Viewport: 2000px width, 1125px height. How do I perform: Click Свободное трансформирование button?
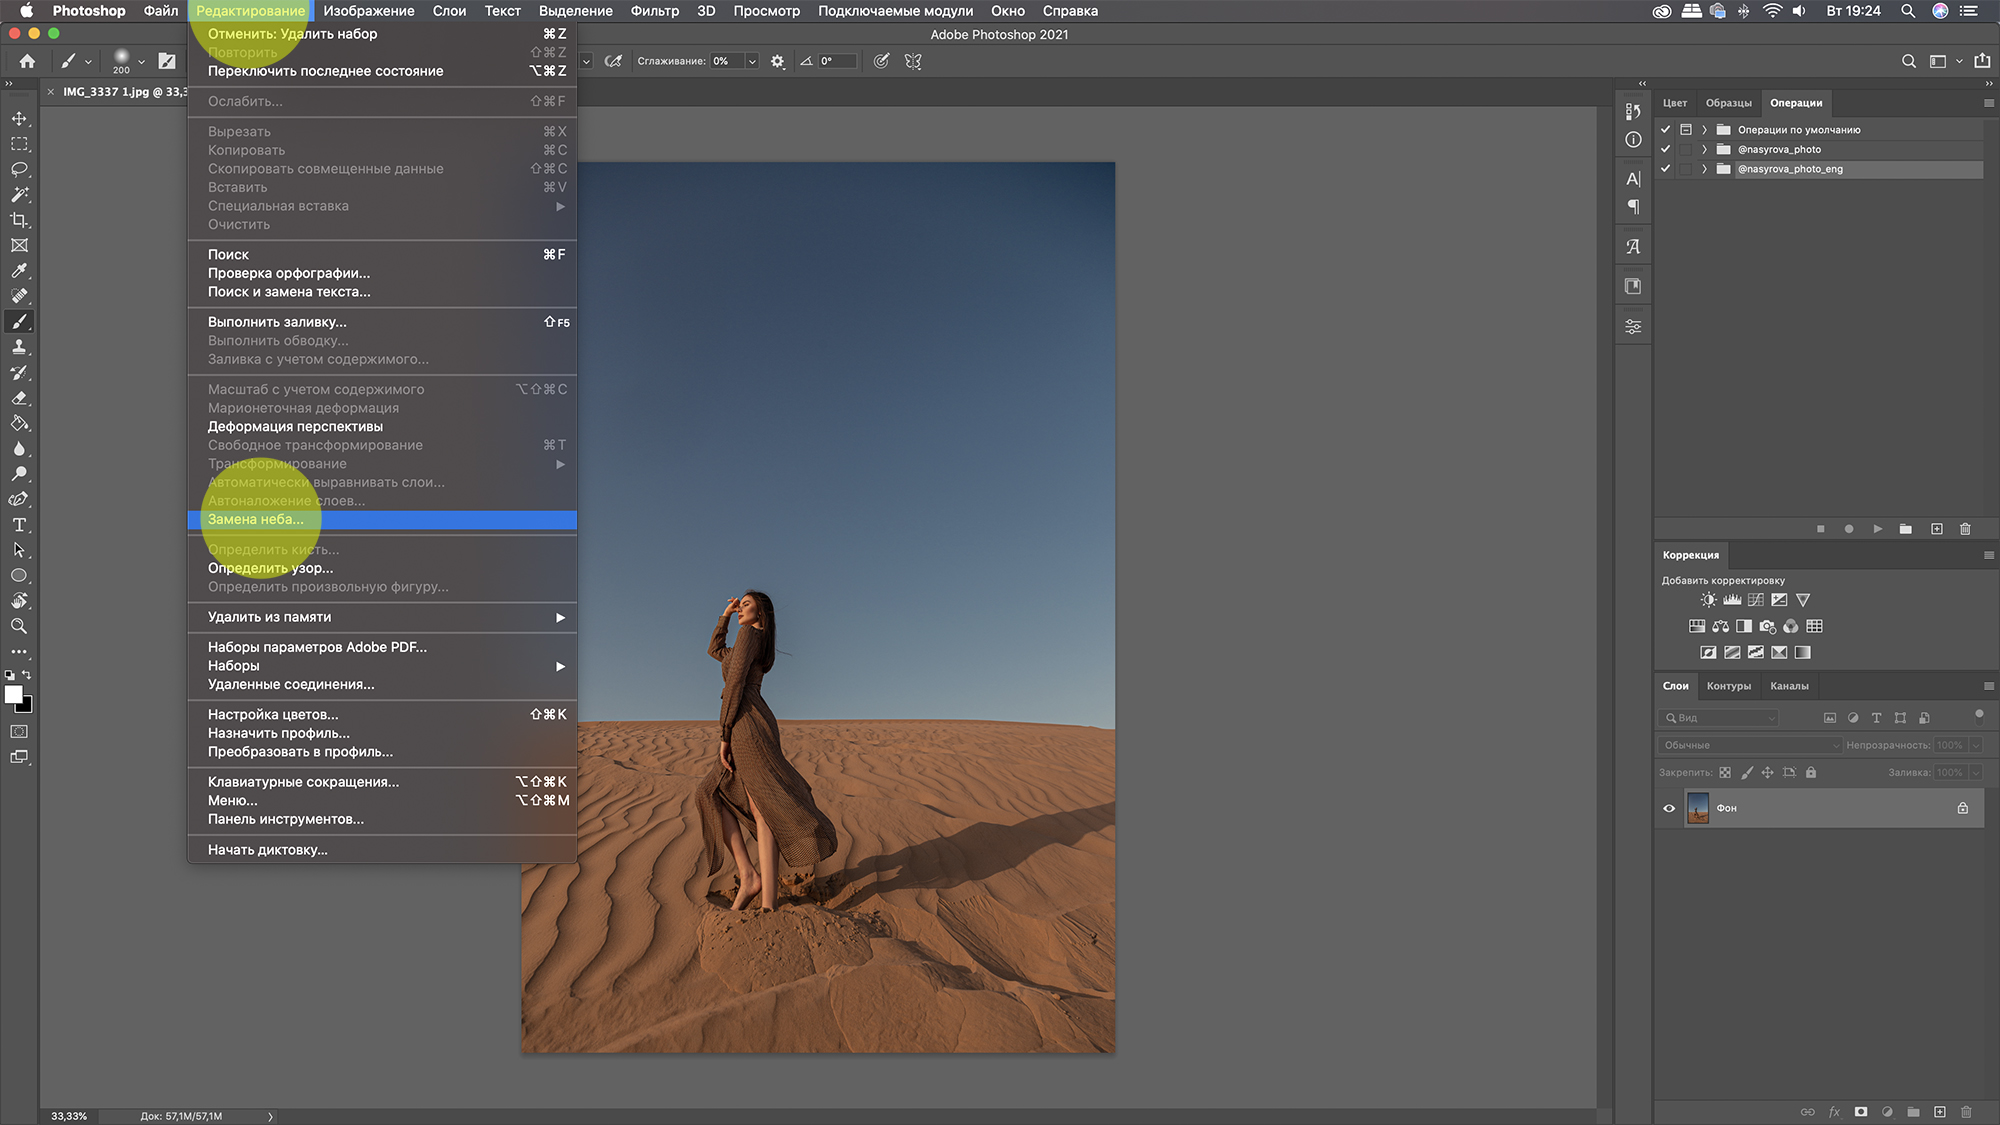coord(315,445)
